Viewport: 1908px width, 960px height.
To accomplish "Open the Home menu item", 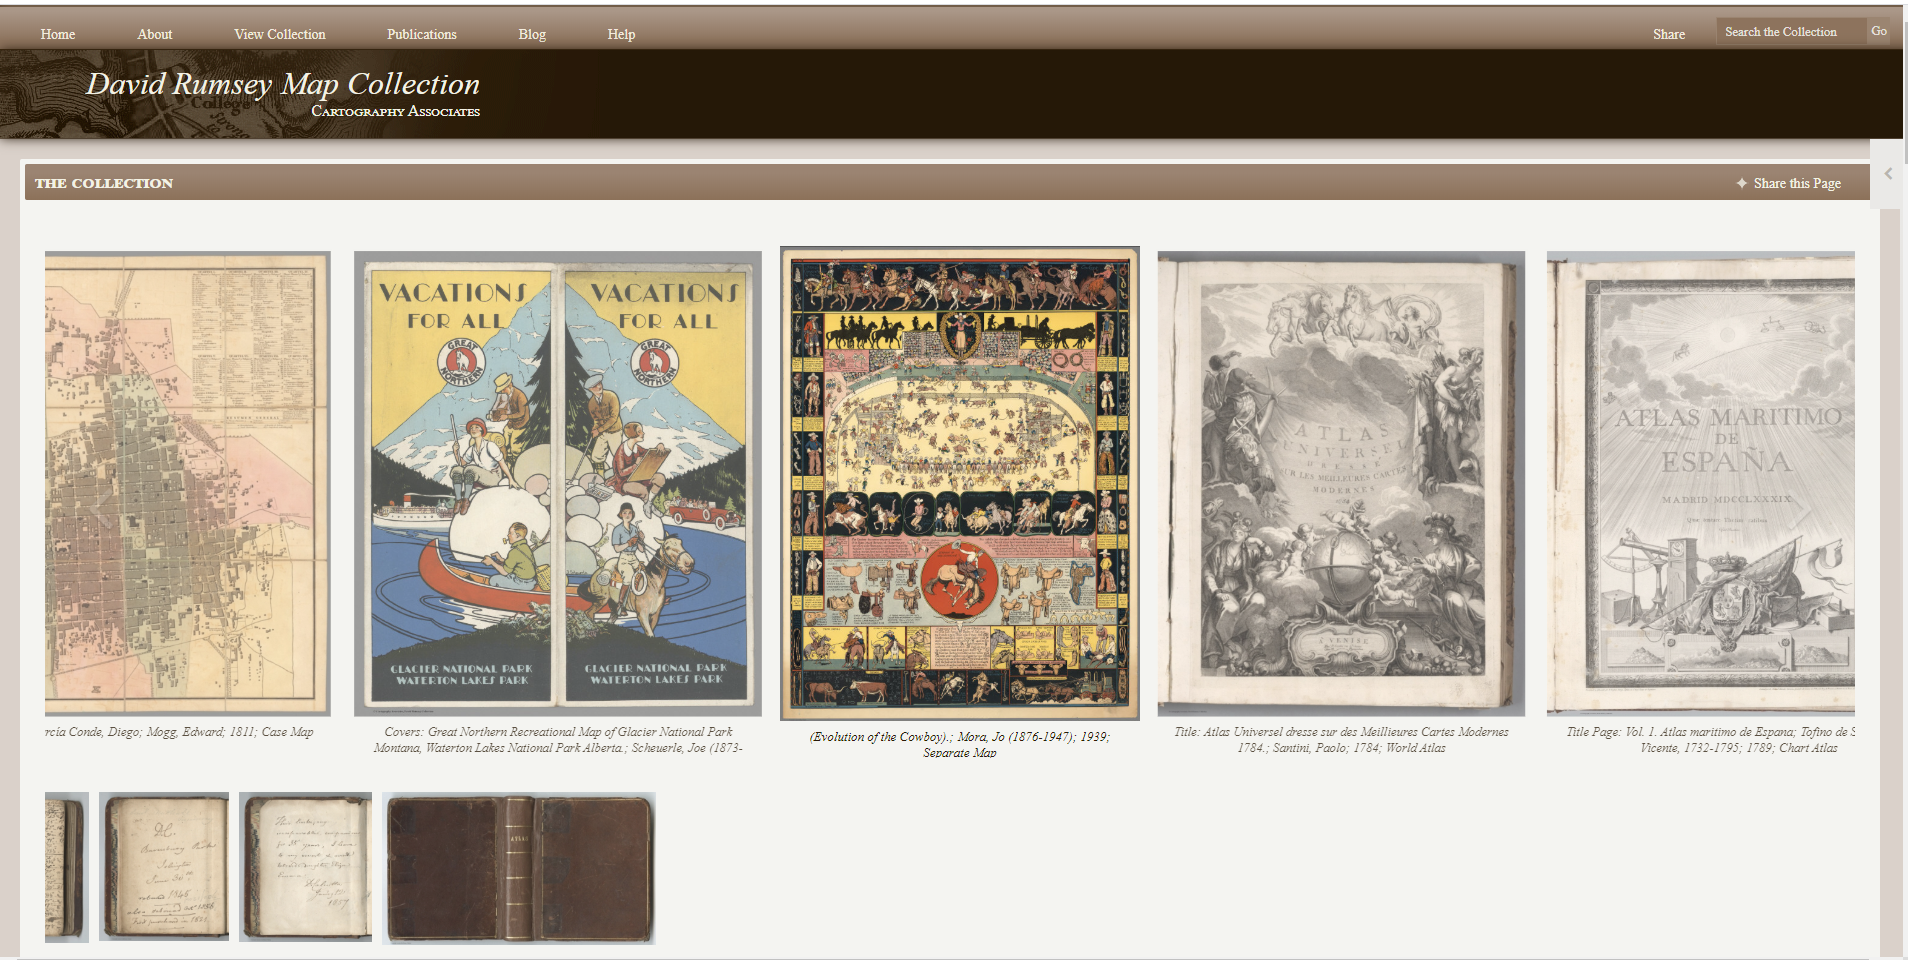I will click(58, 34).
